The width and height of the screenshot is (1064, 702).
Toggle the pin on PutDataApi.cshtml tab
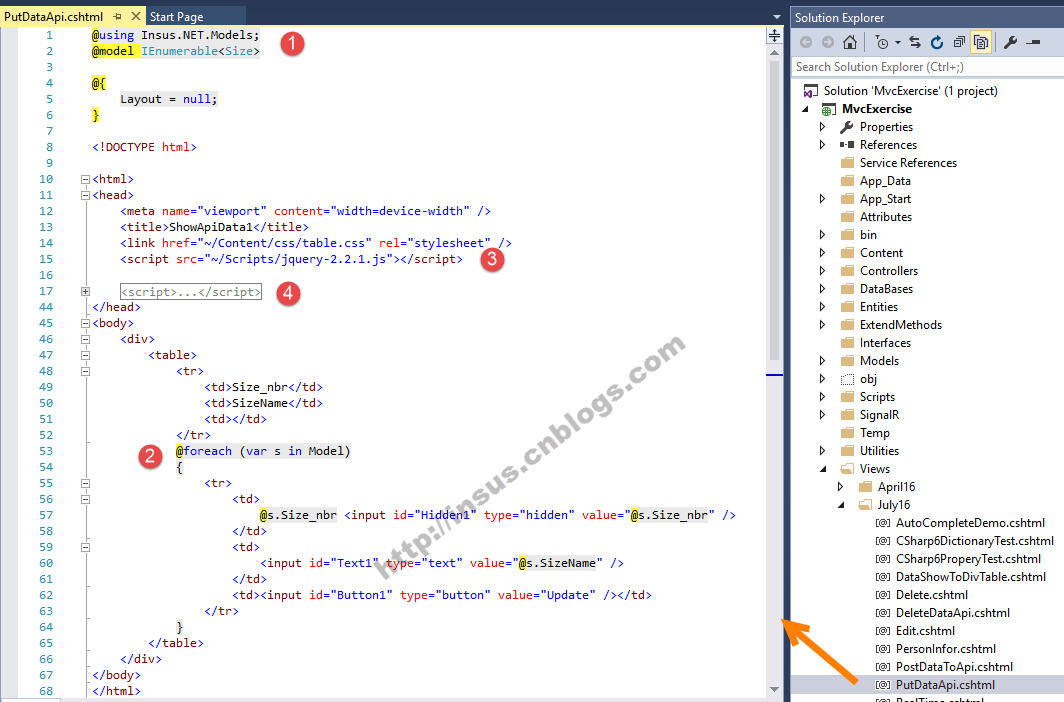coord(117,16)
